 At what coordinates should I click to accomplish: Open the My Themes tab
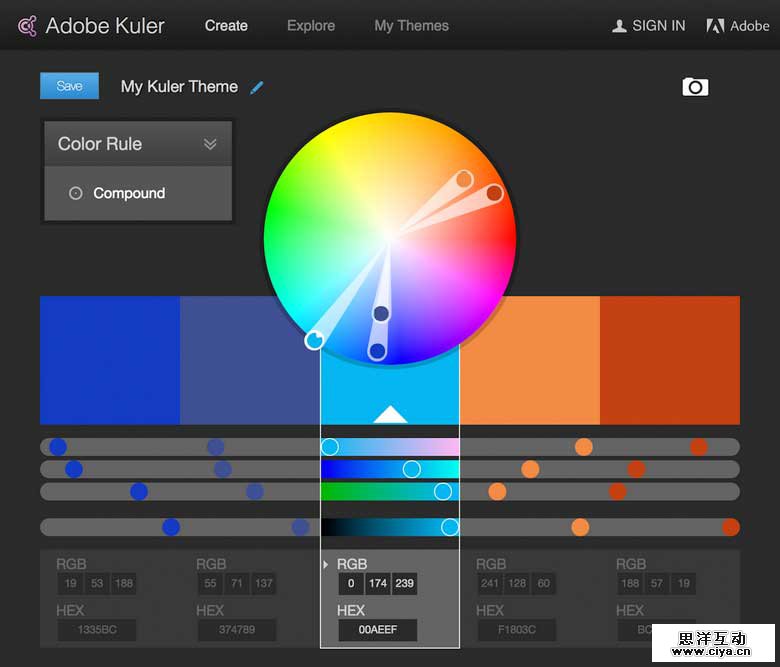pos(411,26)
